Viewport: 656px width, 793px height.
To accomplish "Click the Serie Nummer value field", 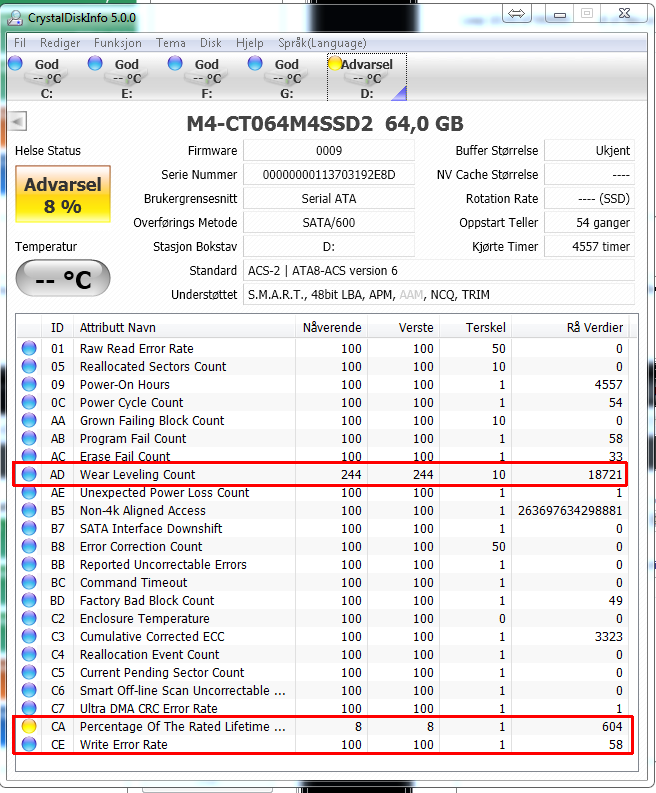I will (x=329, y=174).
